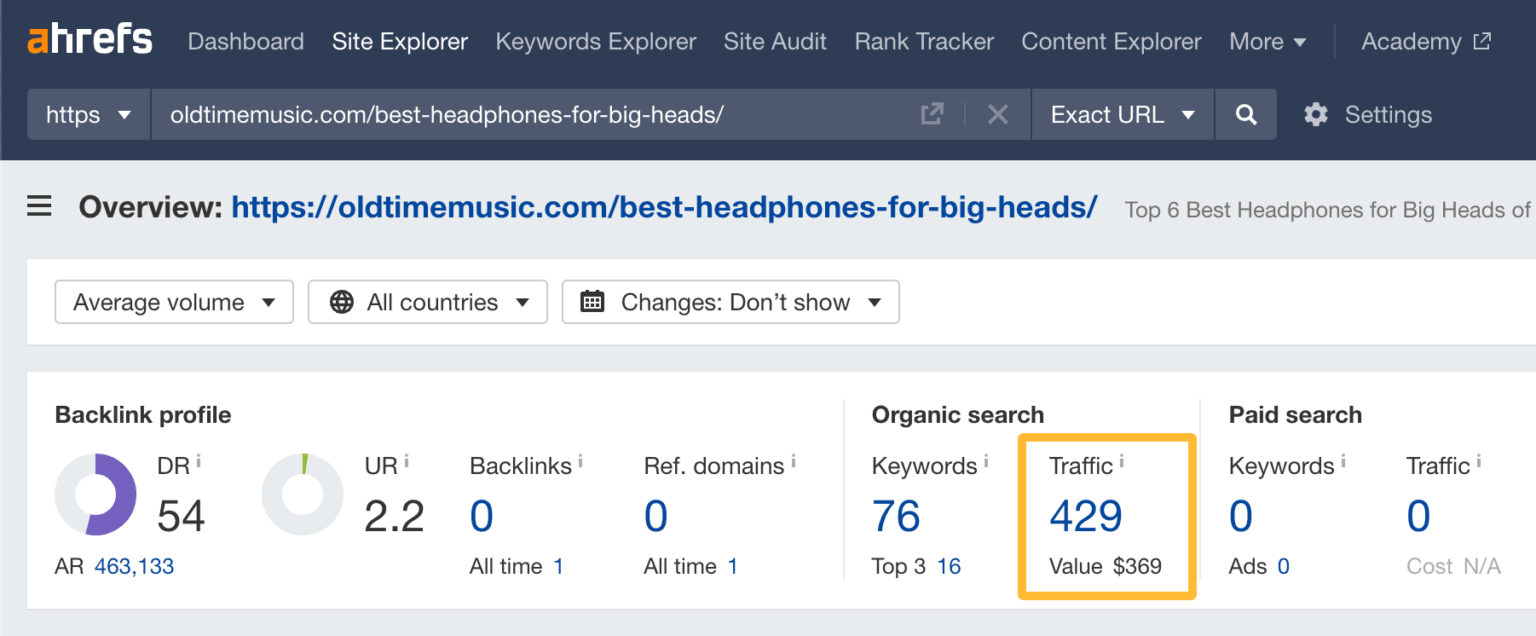Click the info icon next to Backlinks
The height and width of the screenshot is (636, 1536).
[x=580, y=462]
